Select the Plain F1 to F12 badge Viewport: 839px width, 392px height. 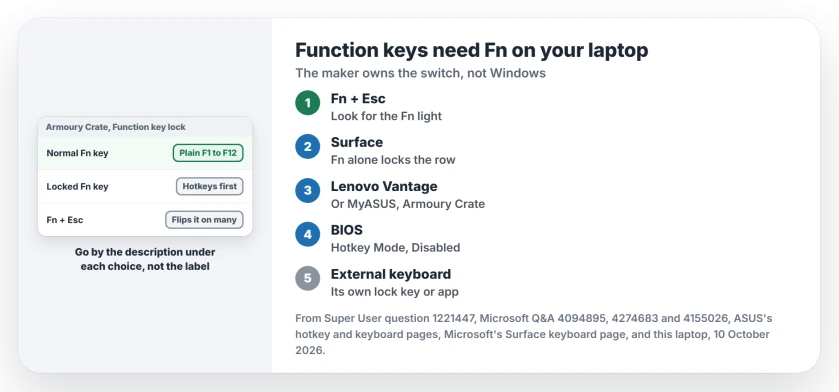208,153
